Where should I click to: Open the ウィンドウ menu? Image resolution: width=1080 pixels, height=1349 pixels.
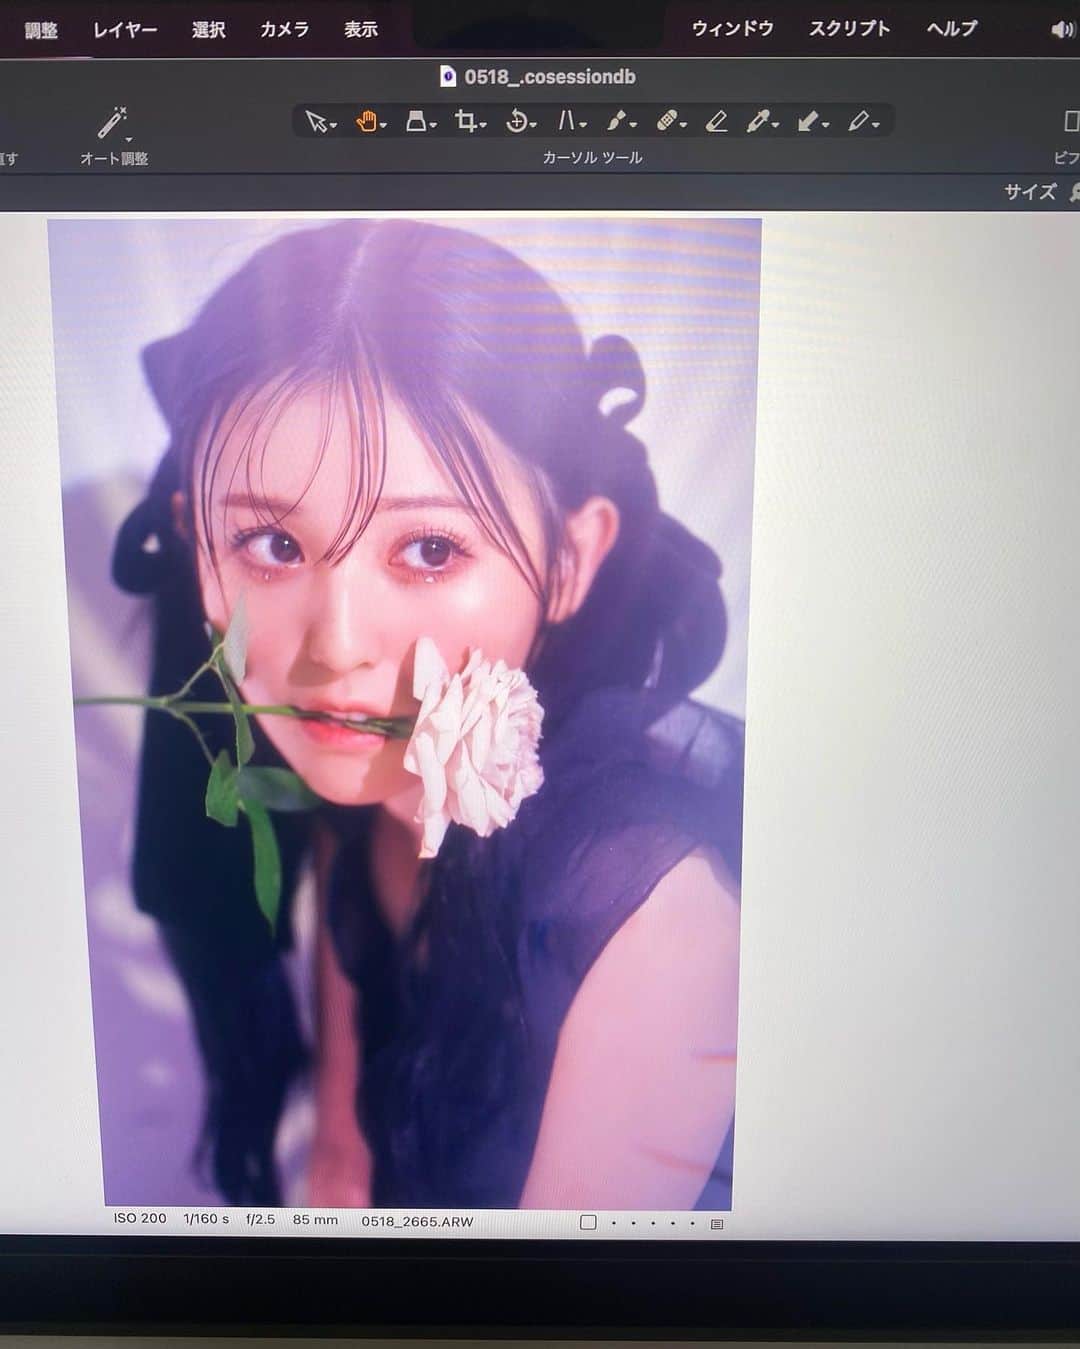(x=733, y=29)
